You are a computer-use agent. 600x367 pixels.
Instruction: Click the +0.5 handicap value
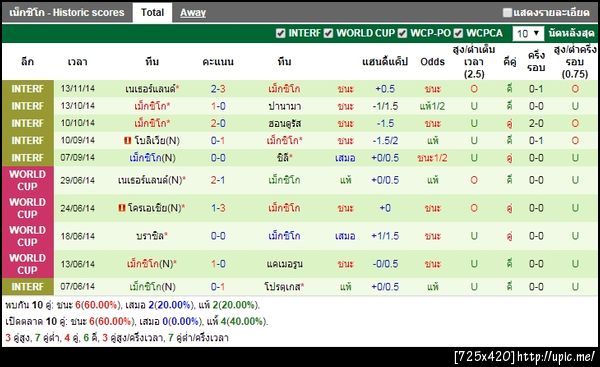385,89
